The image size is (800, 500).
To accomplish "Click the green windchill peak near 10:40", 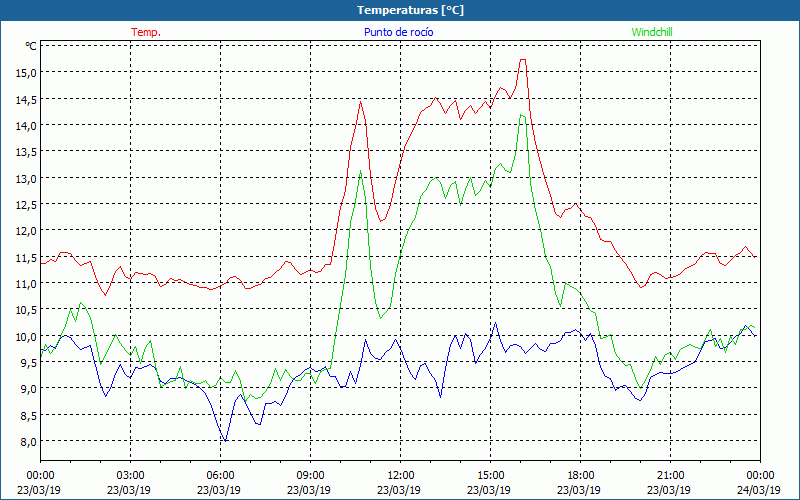I will click(x=361, y=171).
